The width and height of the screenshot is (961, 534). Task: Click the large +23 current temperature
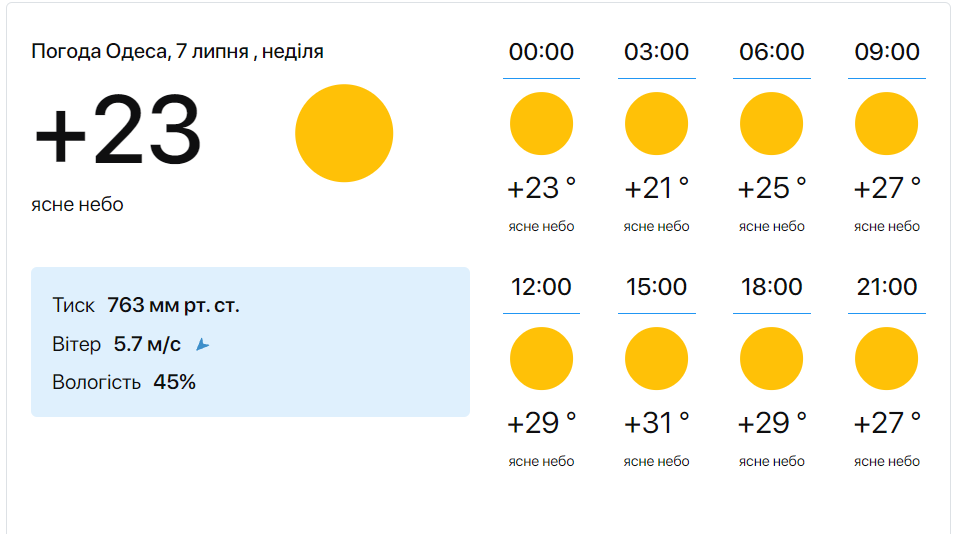[x=118, y=132]
